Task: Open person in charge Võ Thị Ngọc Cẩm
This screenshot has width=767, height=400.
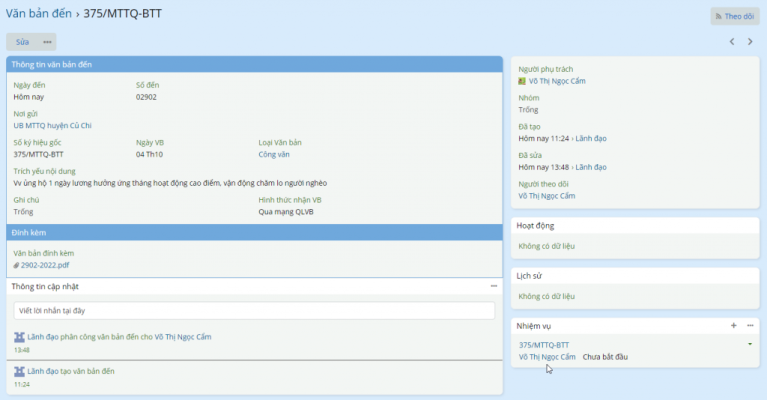Action: pyautogui.click(x=557, y=81)
